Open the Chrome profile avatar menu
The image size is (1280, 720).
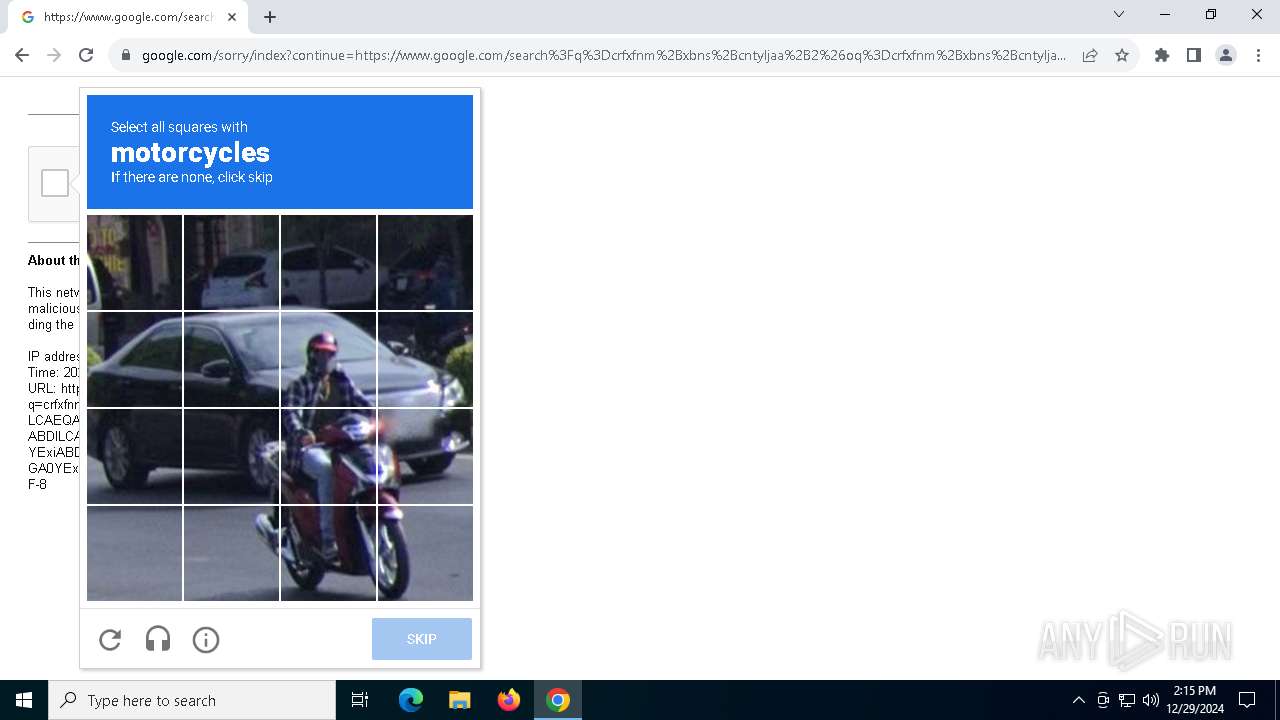(1226, 55)
